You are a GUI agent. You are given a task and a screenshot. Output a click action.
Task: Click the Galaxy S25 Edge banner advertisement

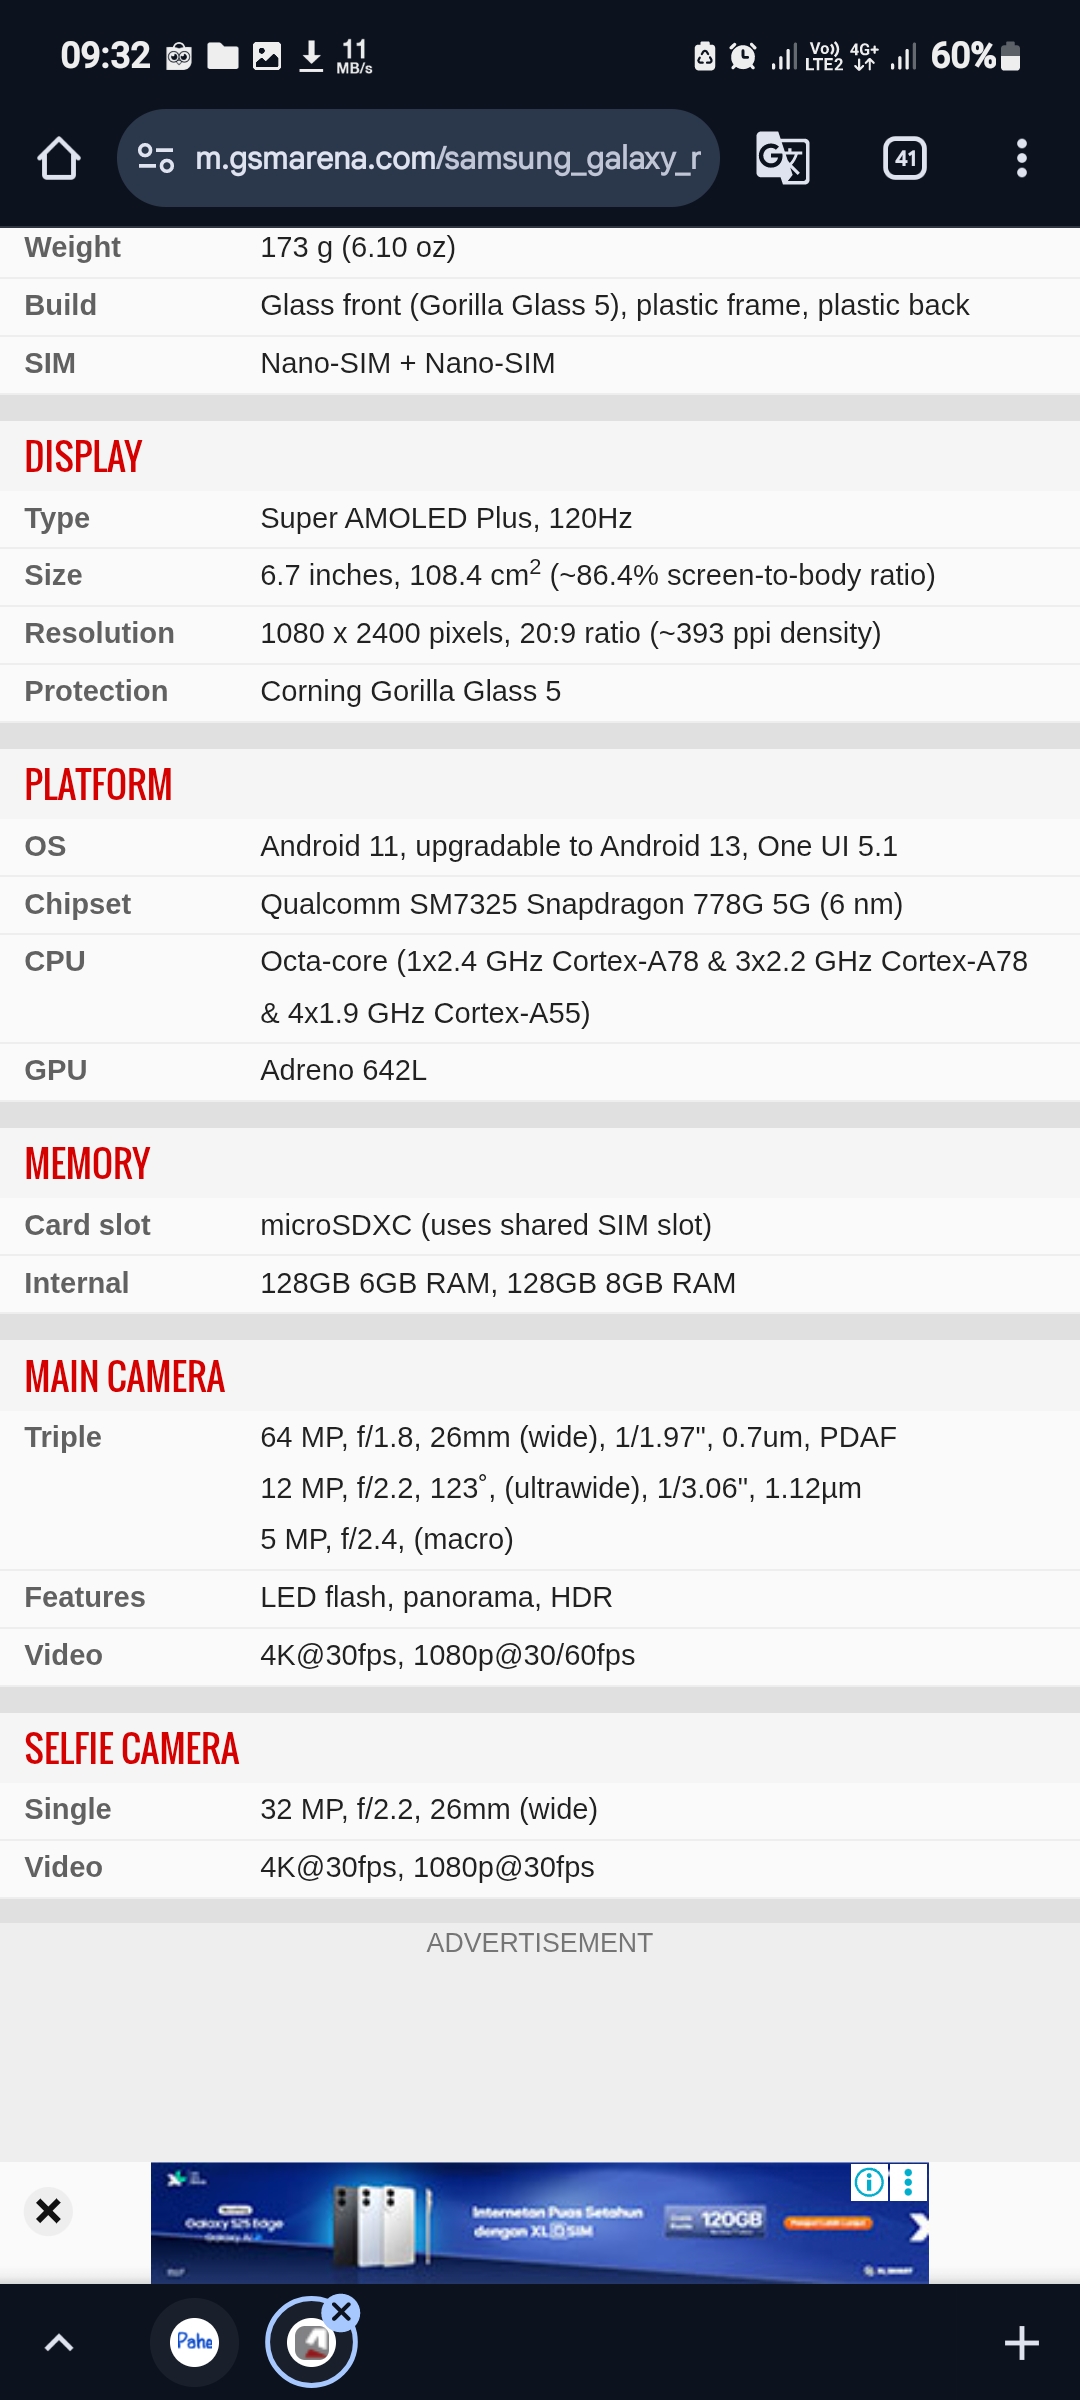[x=540, y=2223]
